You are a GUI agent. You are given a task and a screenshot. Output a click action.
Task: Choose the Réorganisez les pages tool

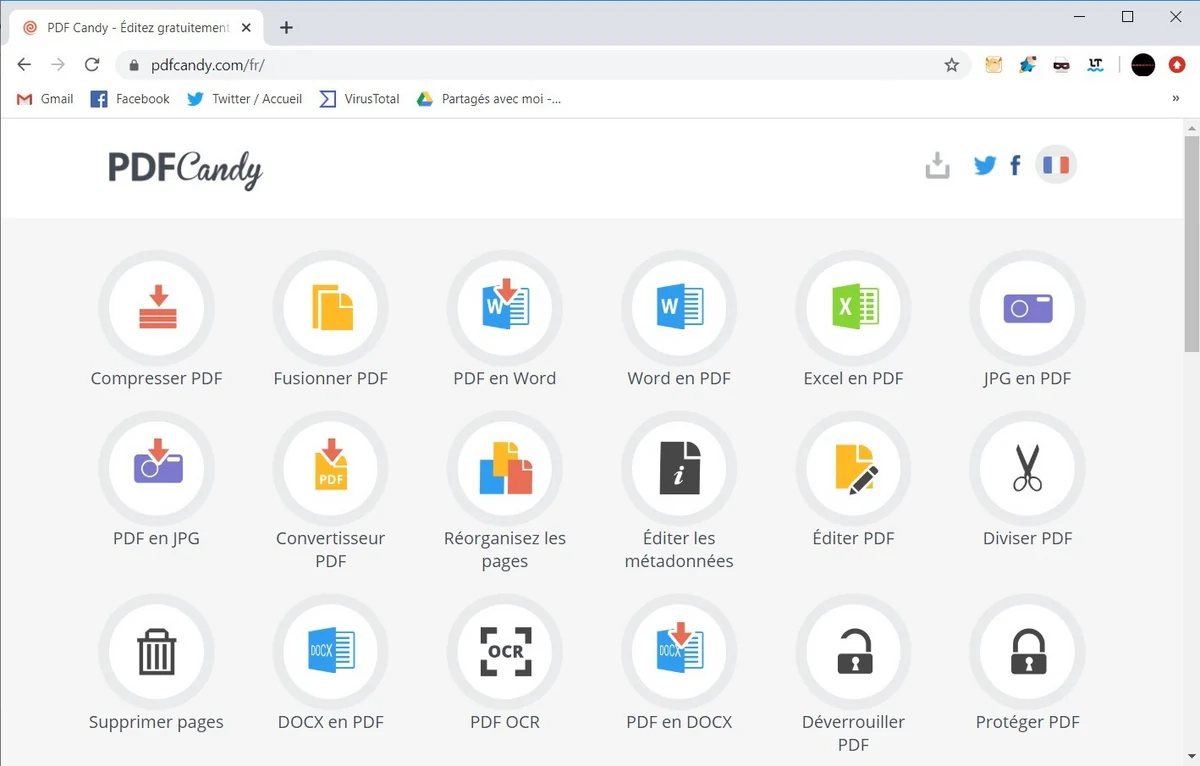point(504,468)
